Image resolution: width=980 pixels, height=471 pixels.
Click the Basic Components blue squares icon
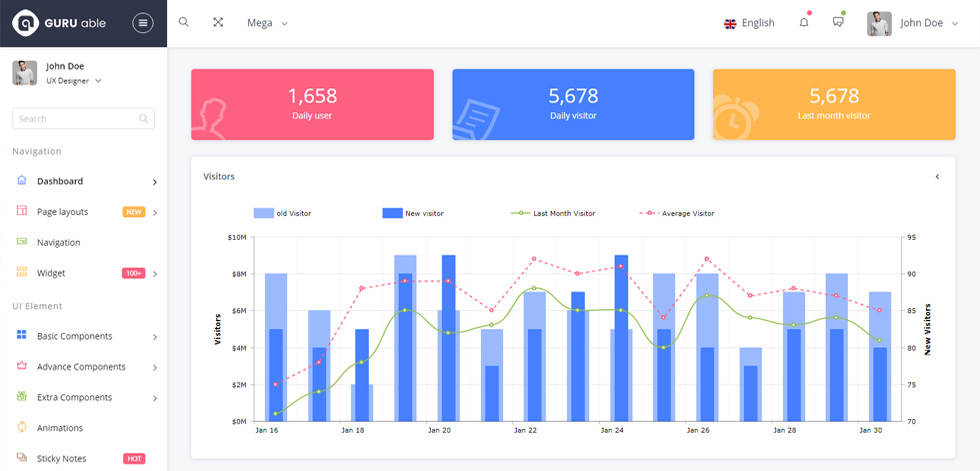(22, 335)
